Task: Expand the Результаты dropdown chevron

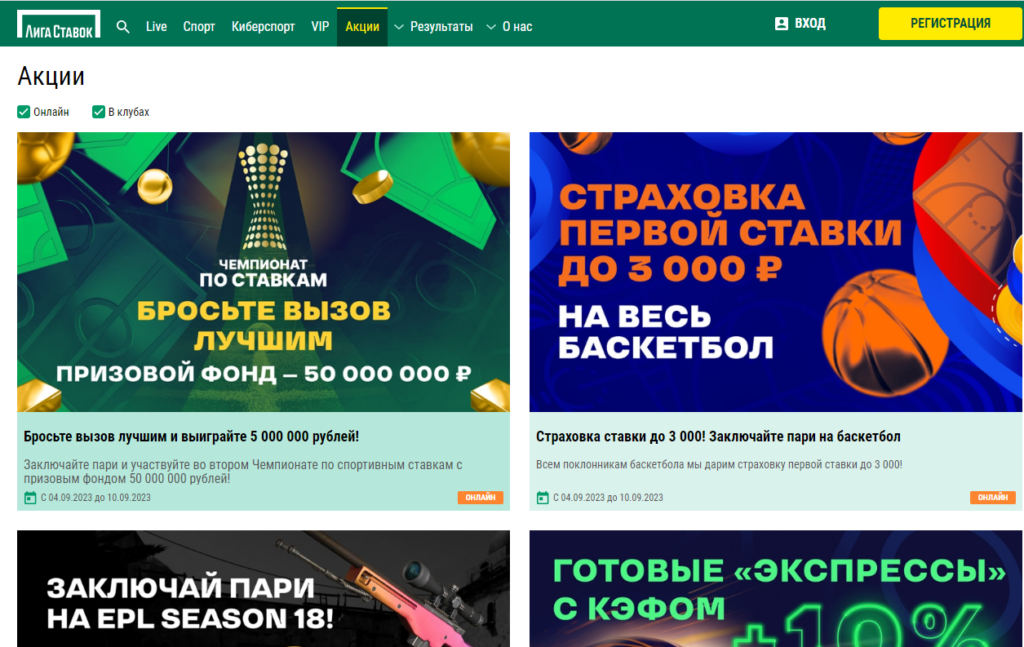Action: (398, 27)
